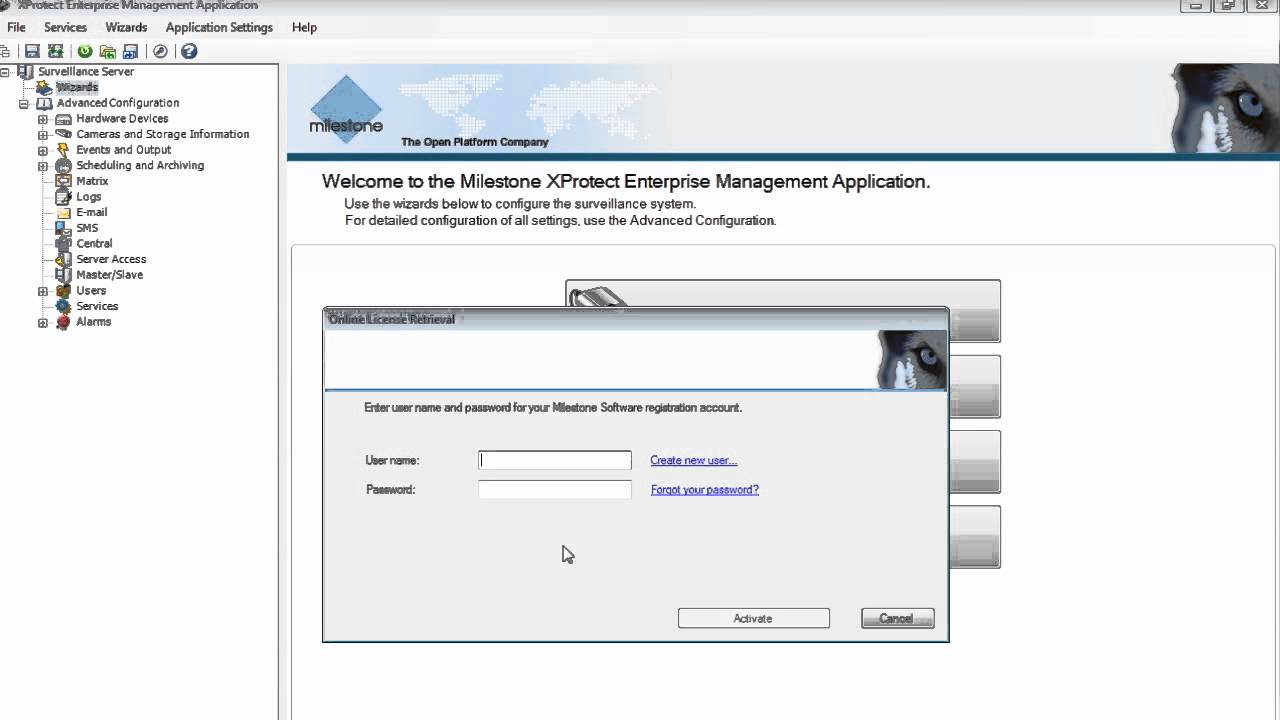Screen dimensions: 1280x720
Task: Collapse the Surveillance Server root node
Action: click(x=5, y=72)
